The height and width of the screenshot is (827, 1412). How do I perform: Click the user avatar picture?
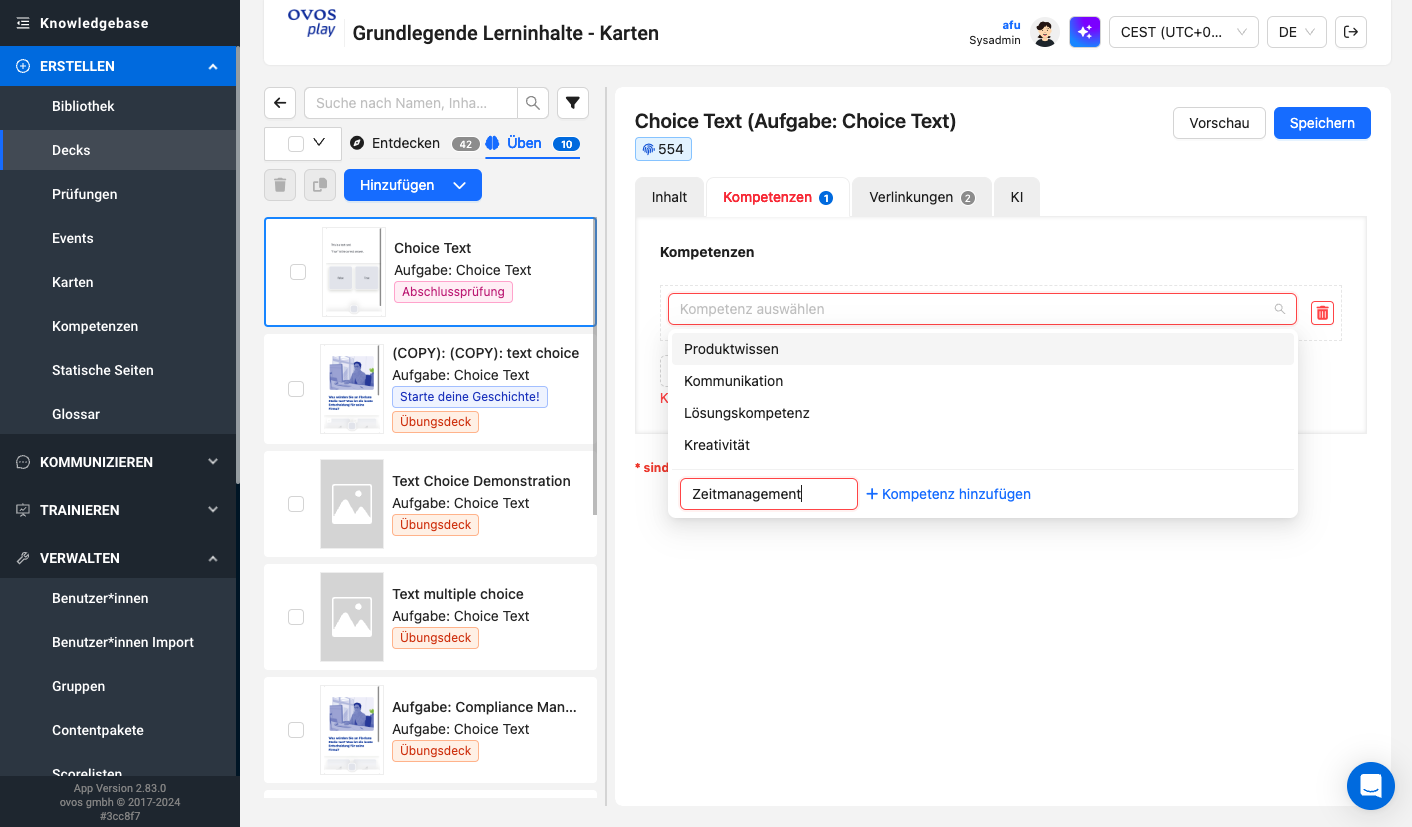[x=1045, y=33]
